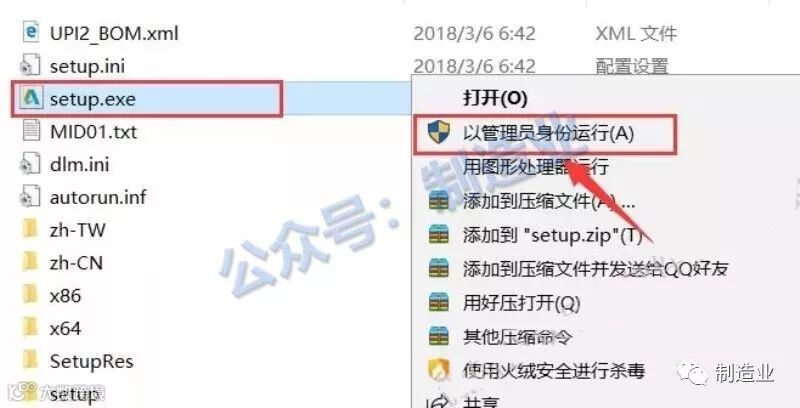800x408 pixels.
Task: Select 添加到压缩文件(A) option
Action: click(x=548, y=201)
